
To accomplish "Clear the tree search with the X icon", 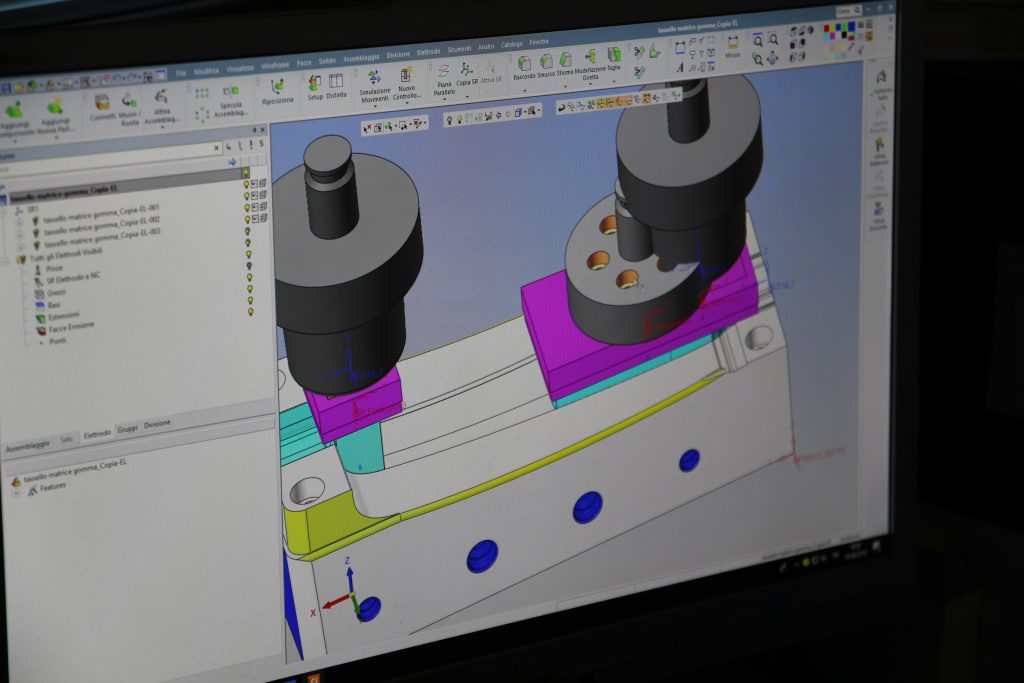I will point(216,149).
